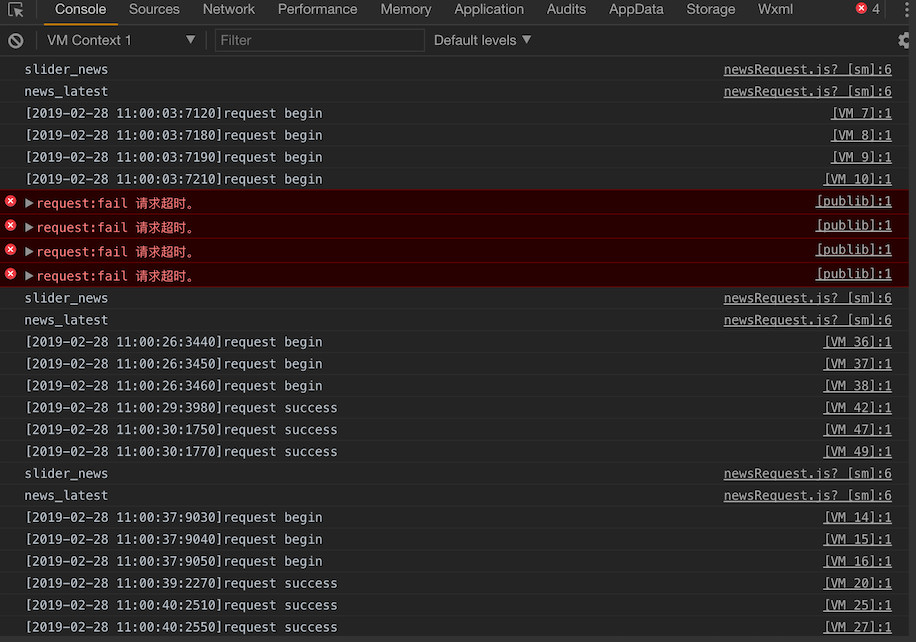This screenshot has width=916, height=642.
Task: Expand the third request:fail error entry
Action: pyautogui.click(x=29, y=251)
